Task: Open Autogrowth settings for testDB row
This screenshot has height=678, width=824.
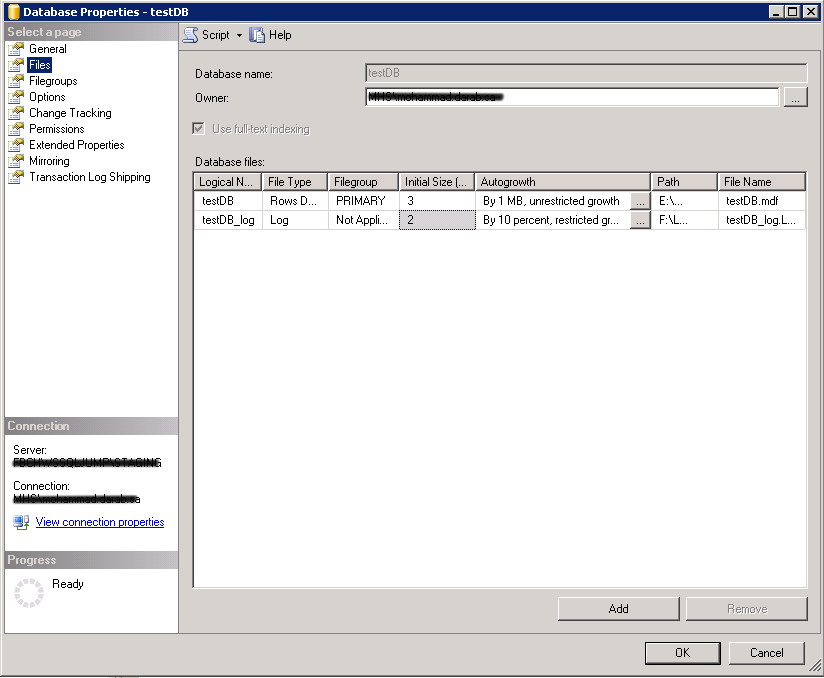Action: coord(639,200)
